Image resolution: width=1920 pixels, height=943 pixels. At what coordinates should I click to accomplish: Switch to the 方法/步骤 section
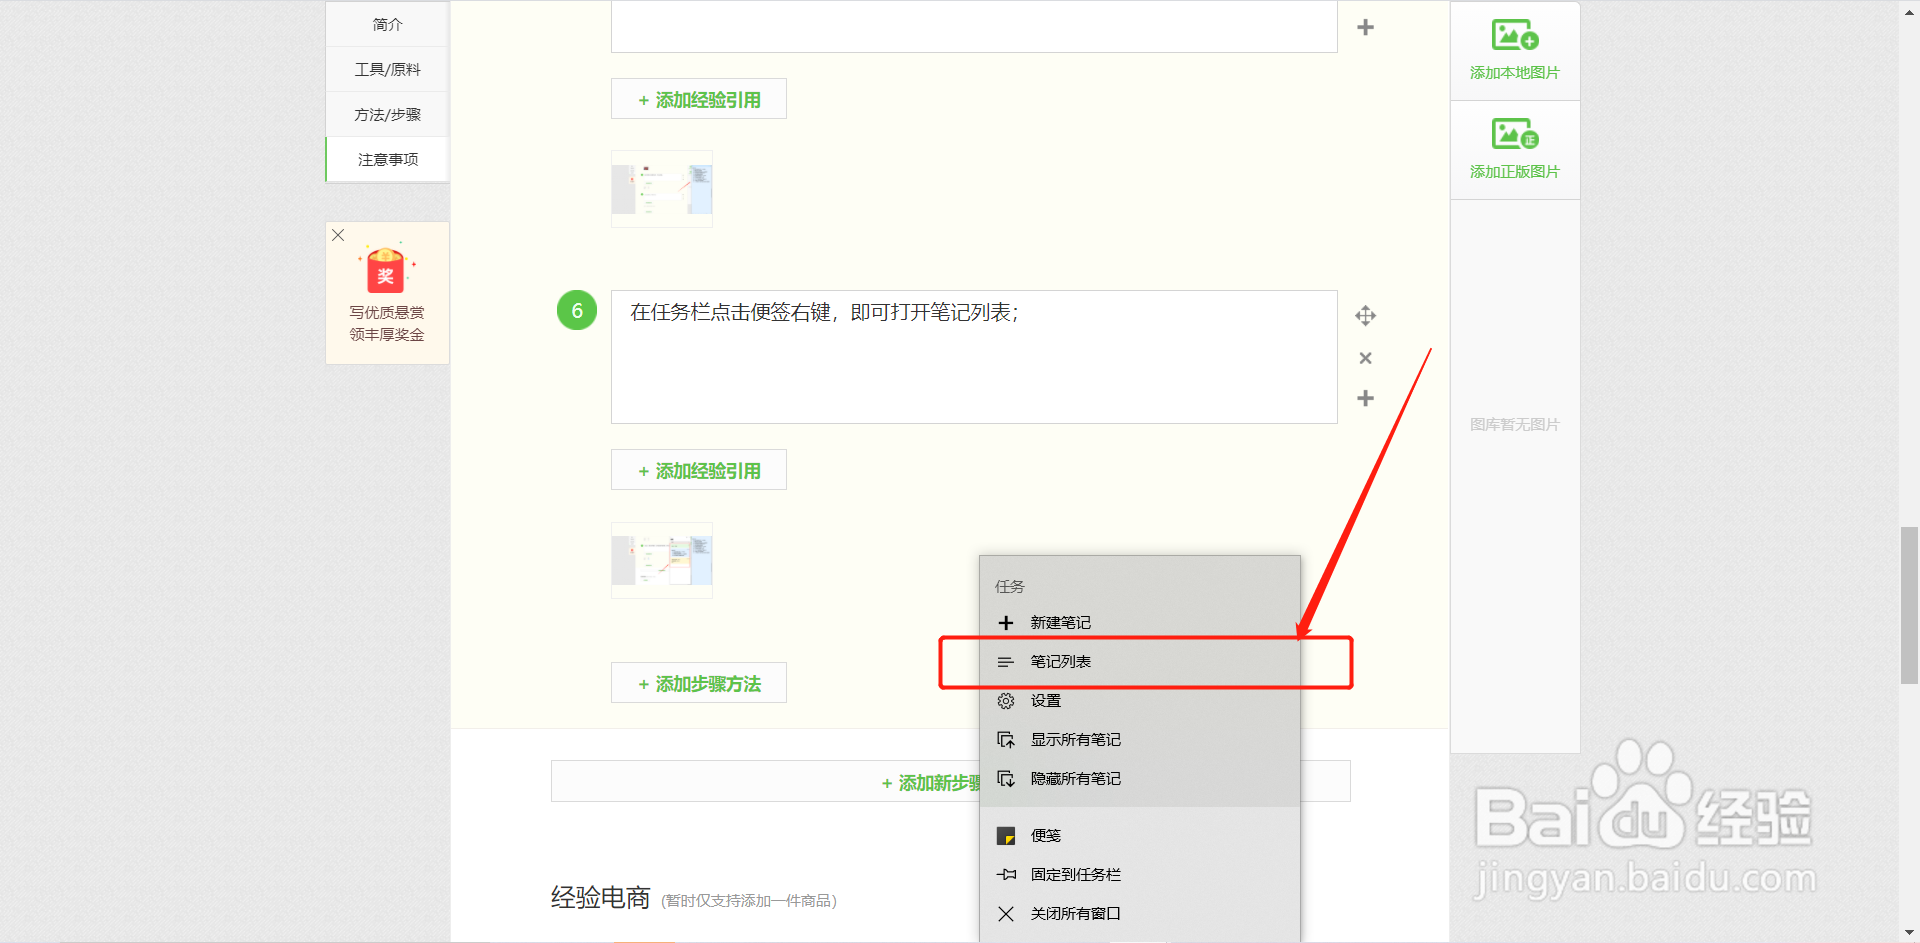[x=386, y=114]
